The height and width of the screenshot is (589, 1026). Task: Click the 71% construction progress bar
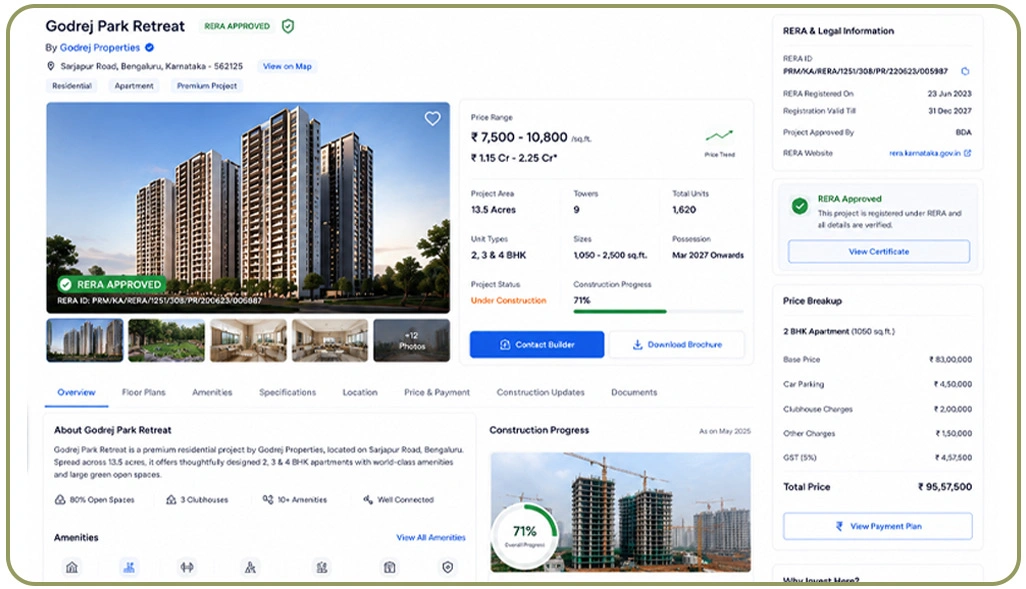tap(658, 312)
